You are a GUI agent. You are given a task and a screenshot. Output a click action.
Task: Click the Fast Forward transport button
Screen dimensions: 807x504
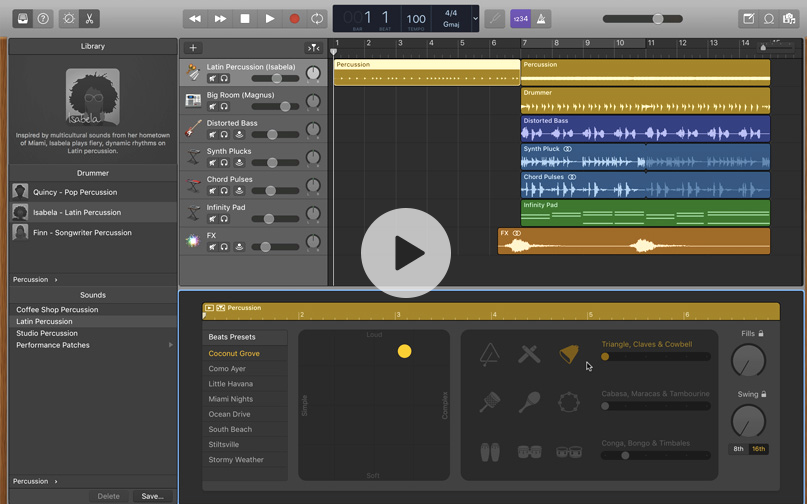click(220, 19)
